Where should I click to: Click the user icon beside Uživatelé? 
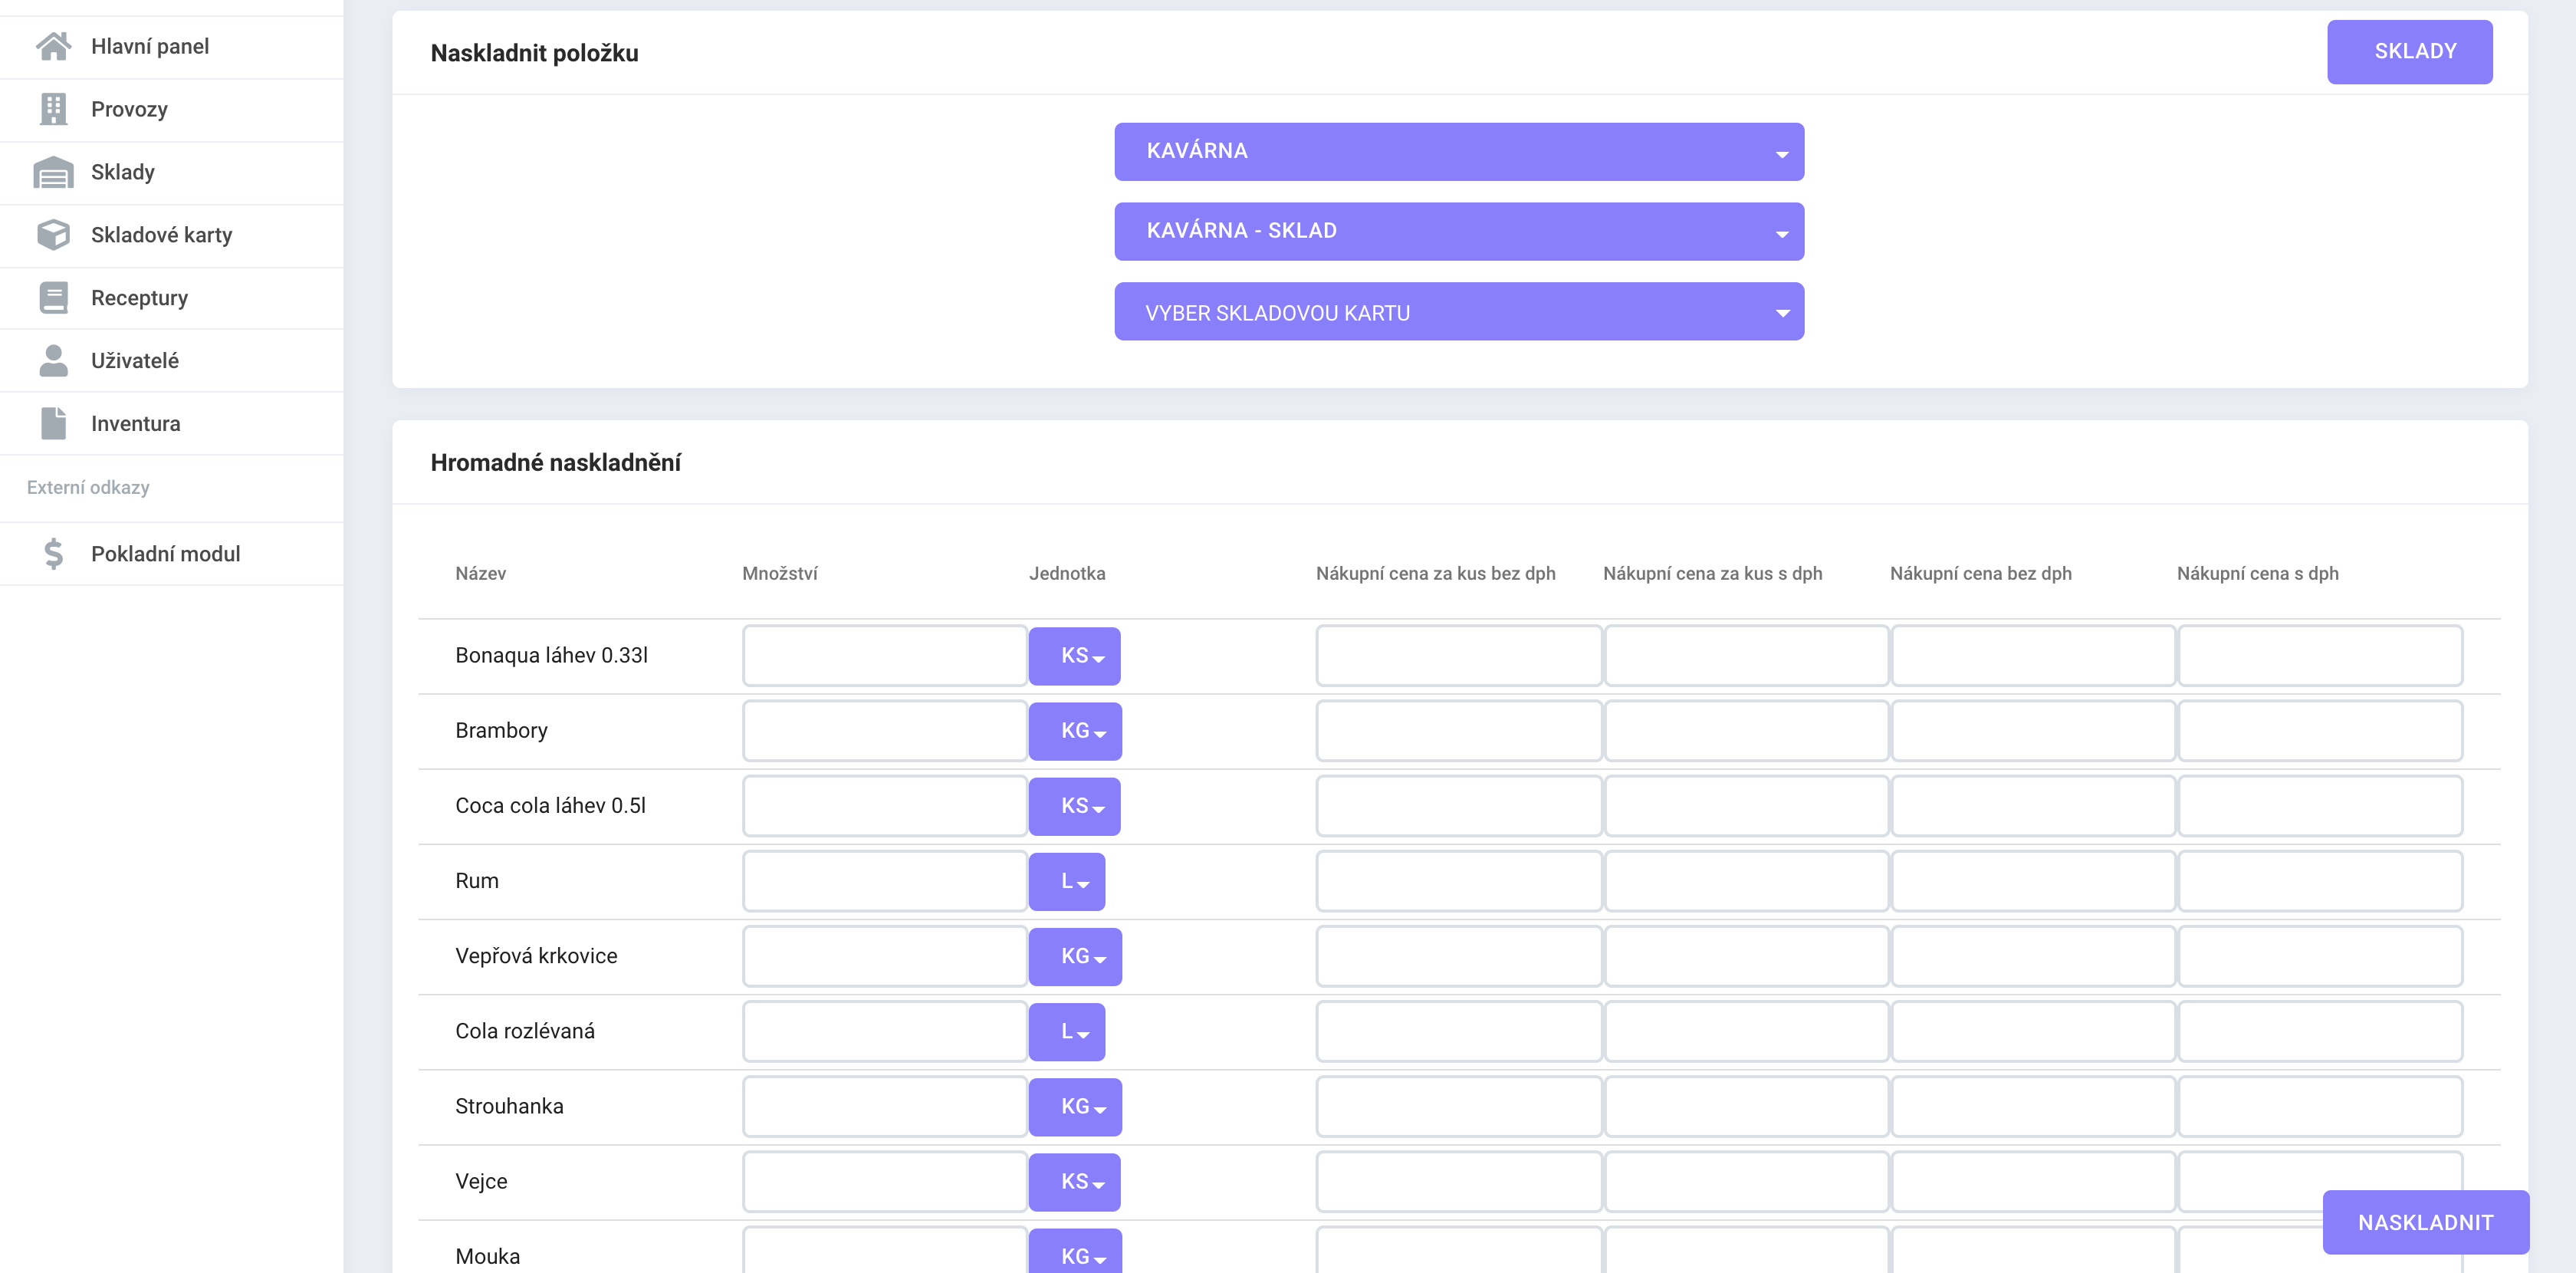point(53,361)
